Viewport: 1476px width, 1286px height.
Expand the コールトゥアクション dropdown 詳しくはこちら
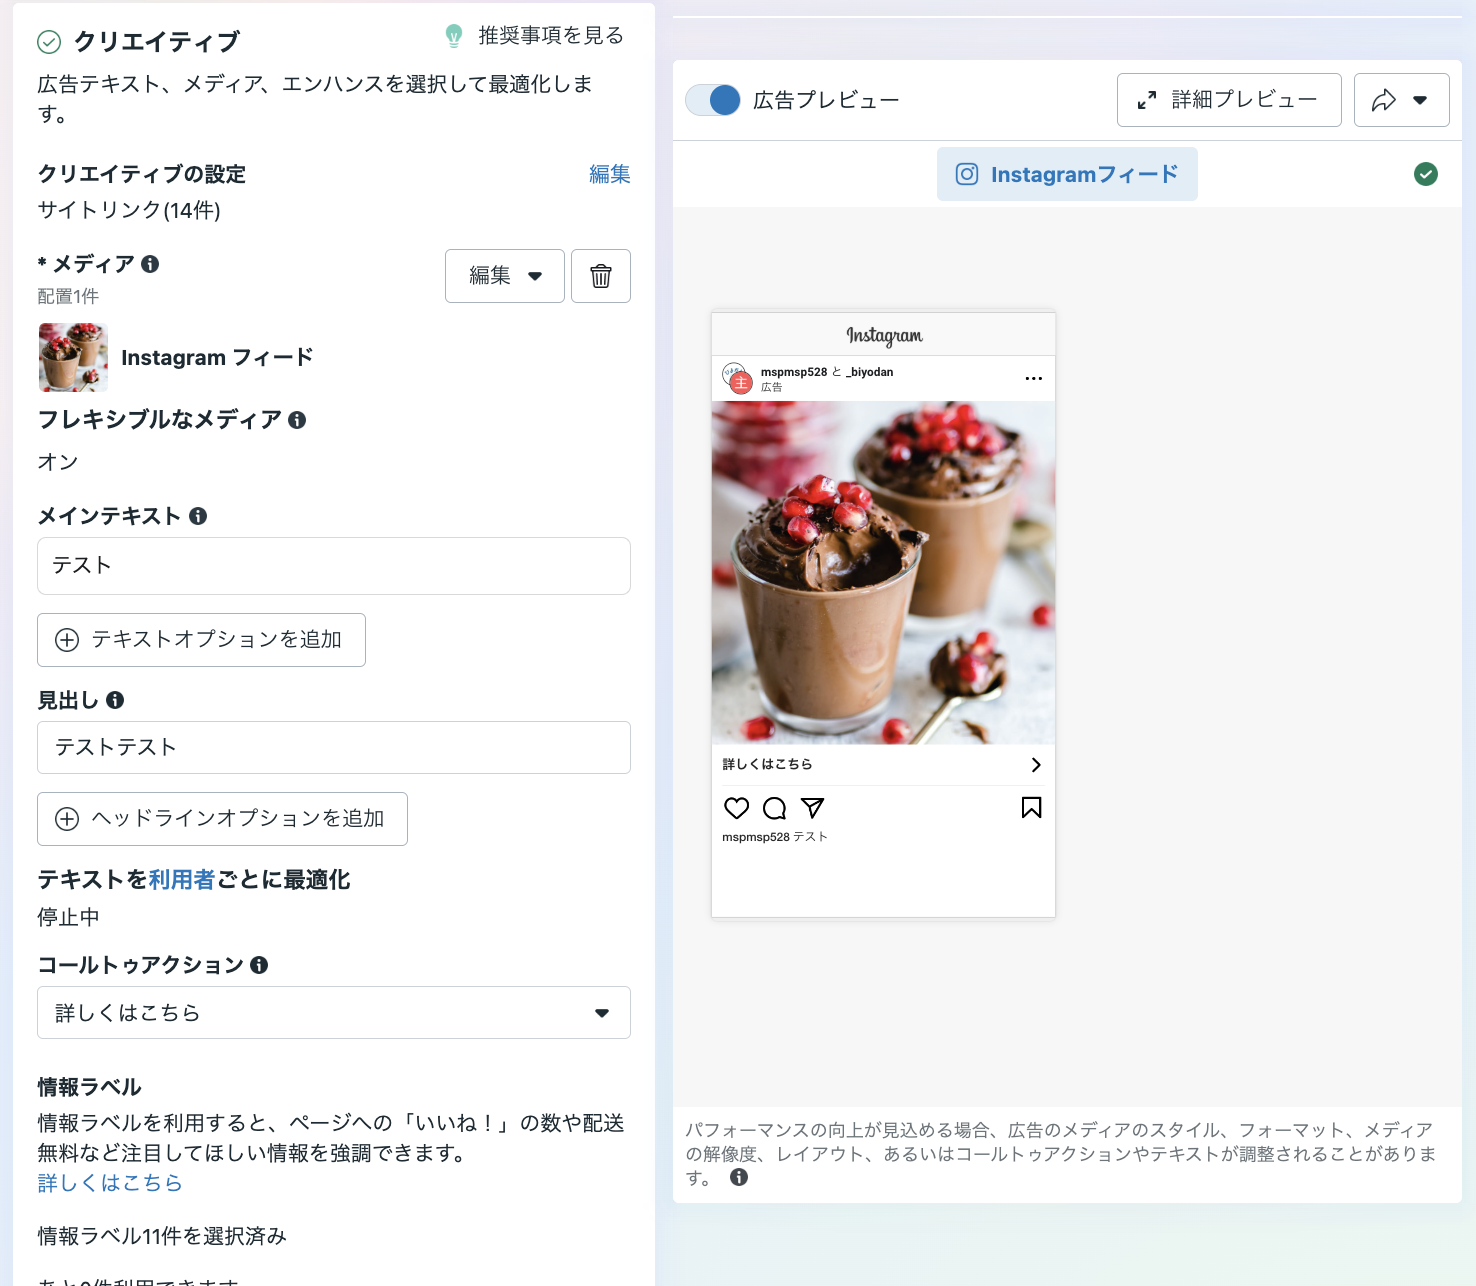(334, 1013)
